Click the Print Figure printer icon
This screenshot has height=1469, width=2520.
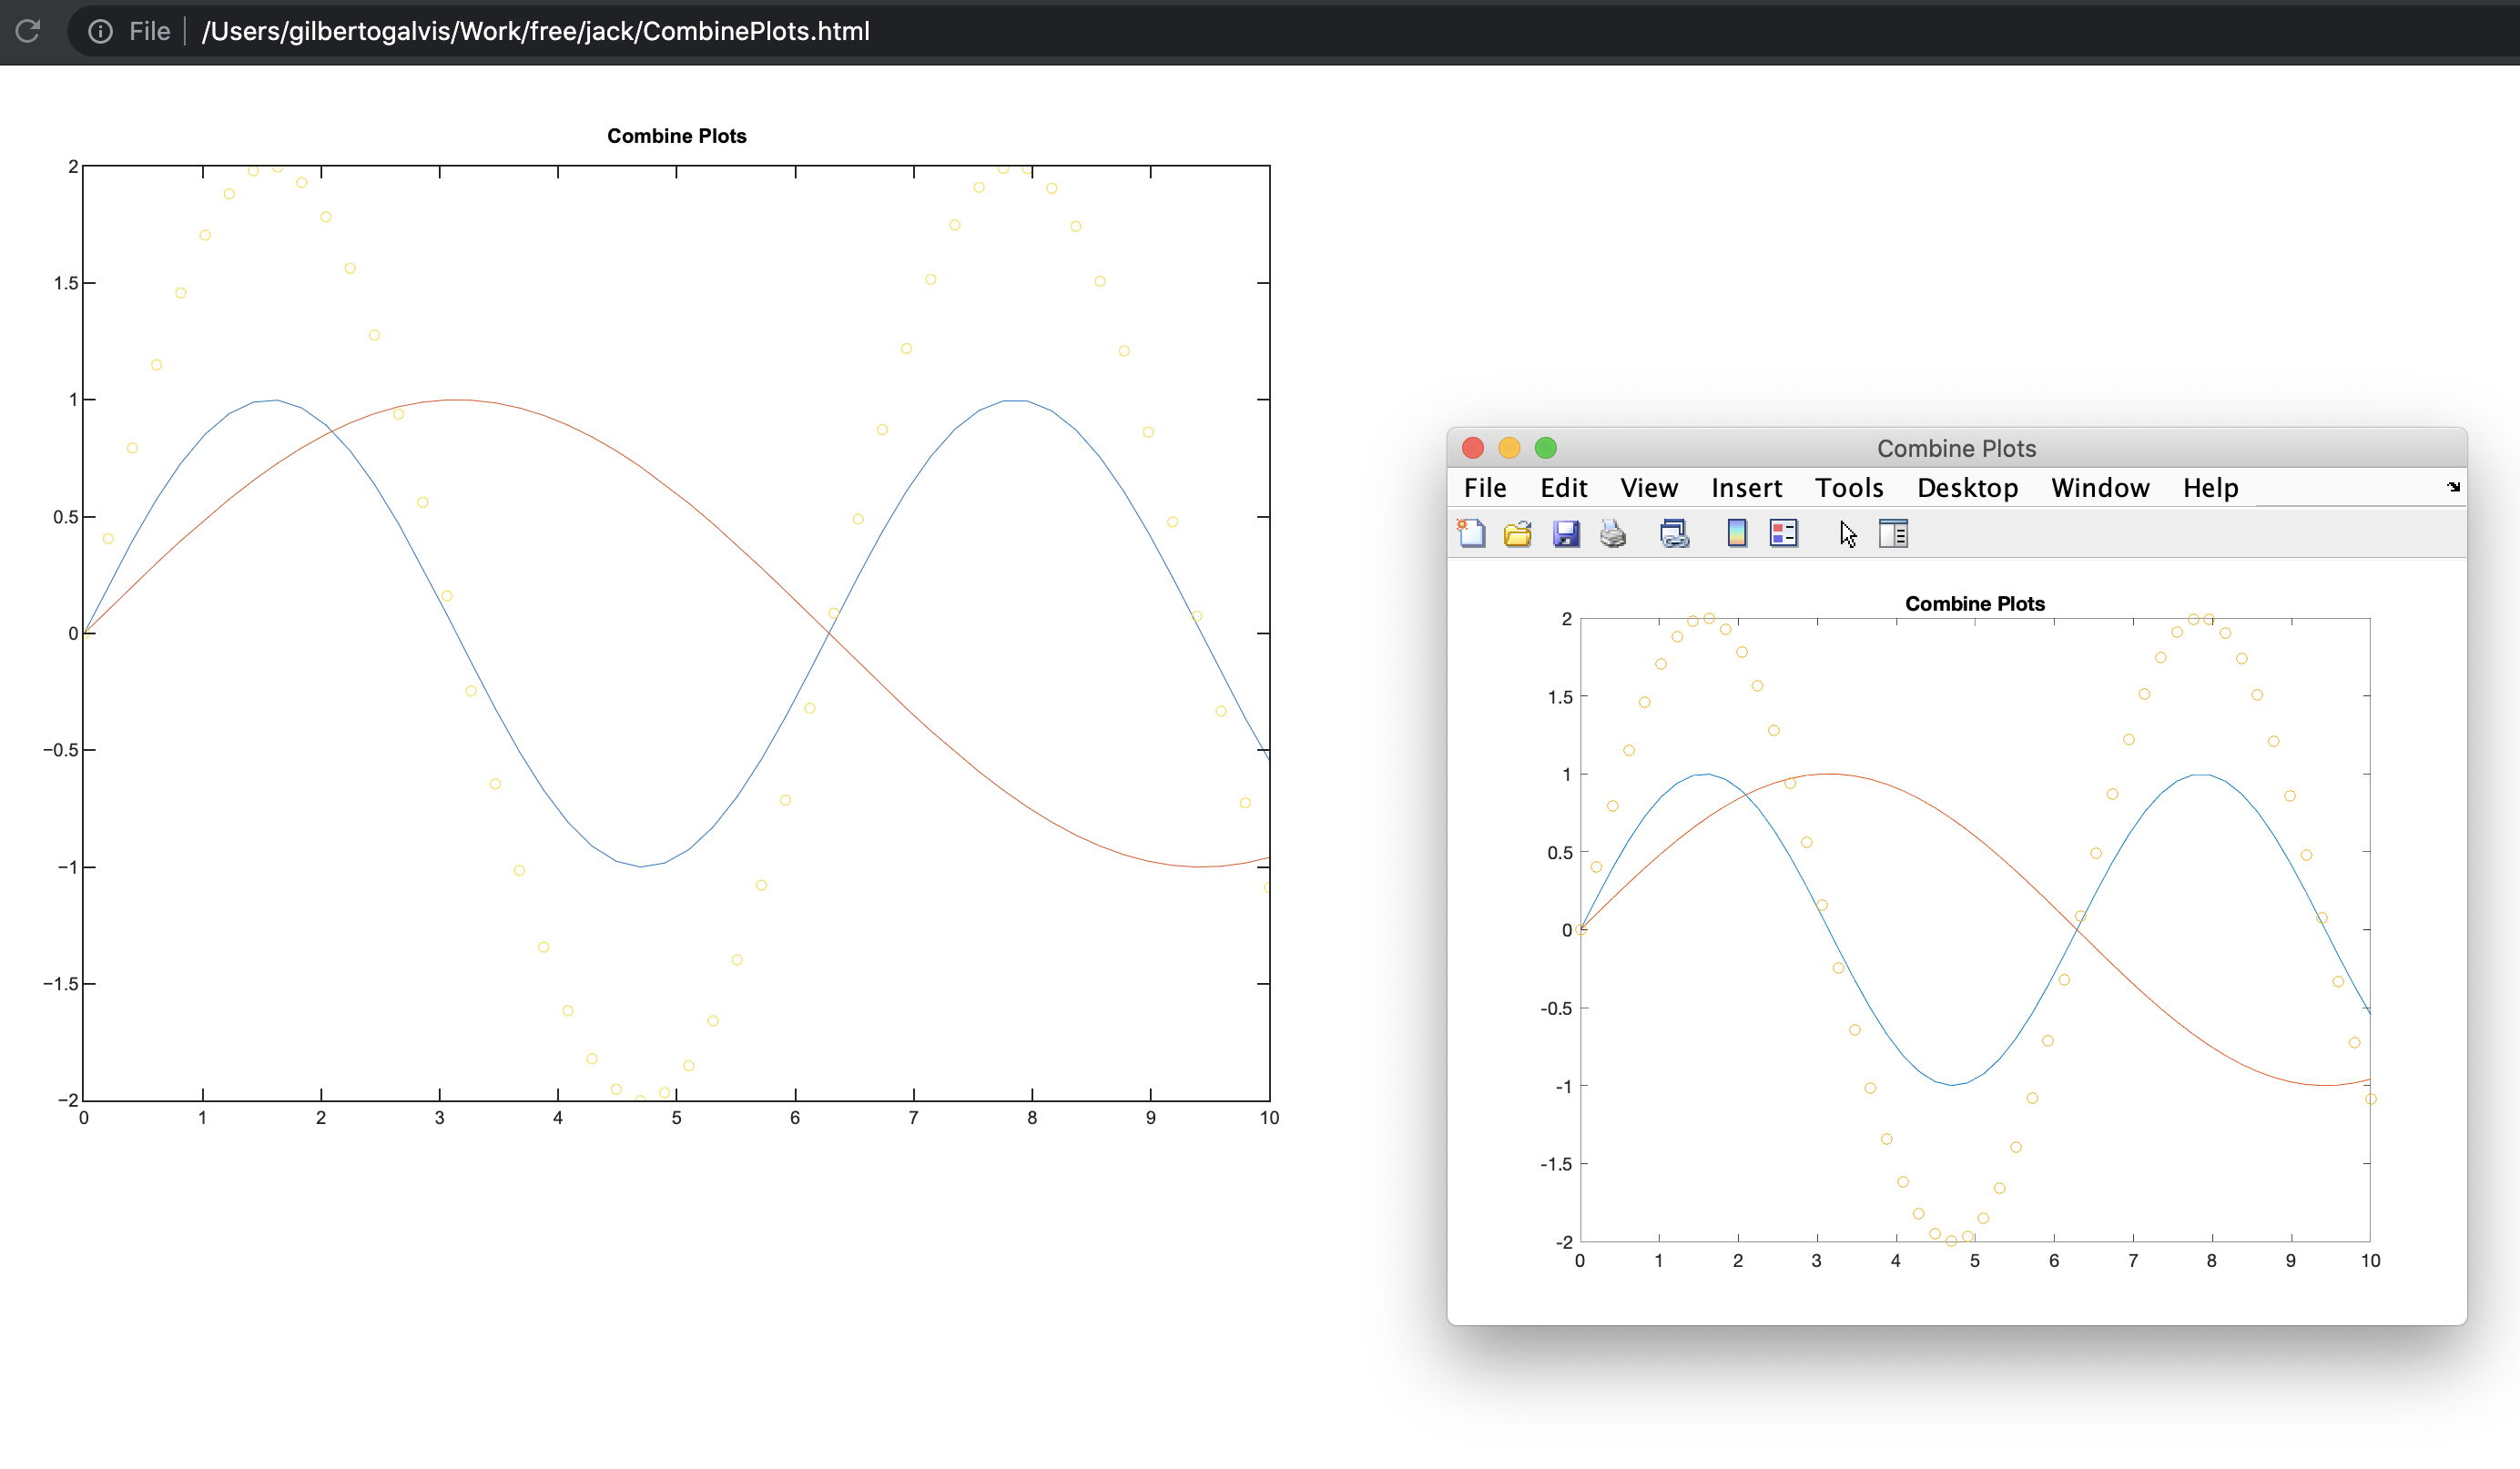[1613, 533]
